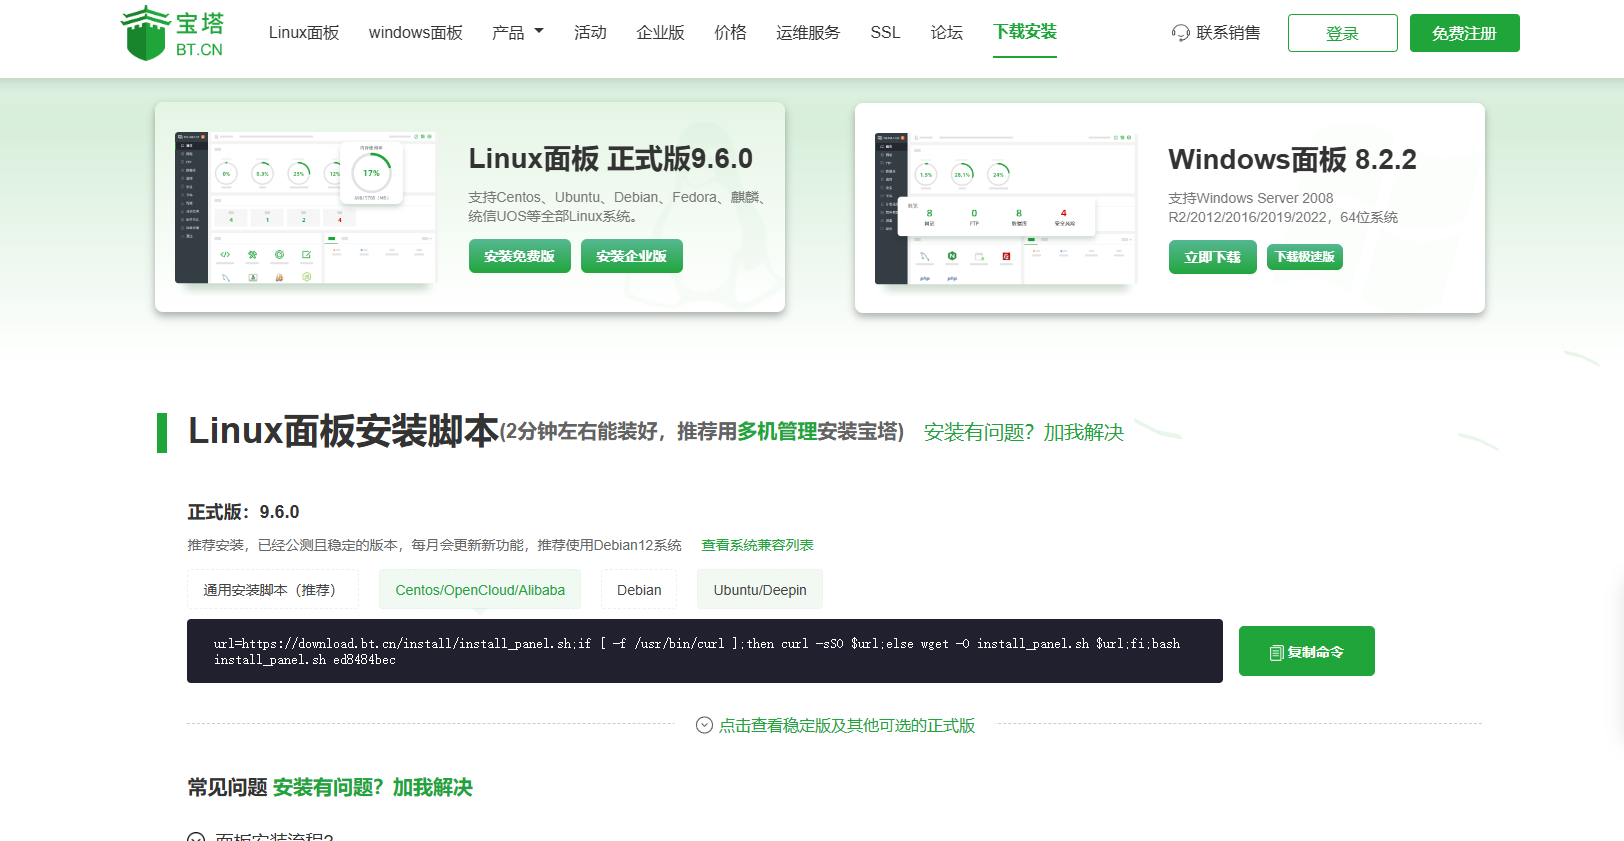Image resolution: width=1624 pixels, height=841 pixels.
Task: Click the 安装免费版 button
Action: pos(520,256)
